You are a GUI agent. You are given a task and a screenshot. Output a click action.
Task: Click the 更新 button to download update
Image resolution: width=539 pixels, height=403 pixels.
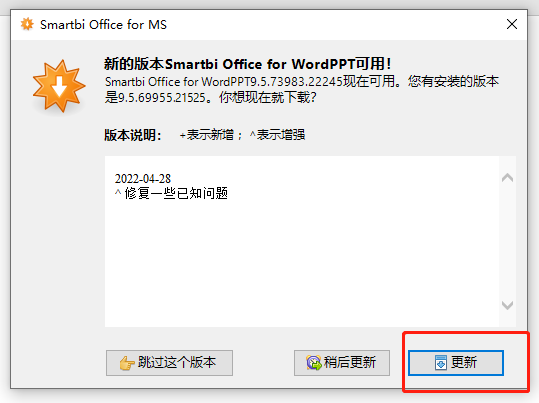pos(456,363)
